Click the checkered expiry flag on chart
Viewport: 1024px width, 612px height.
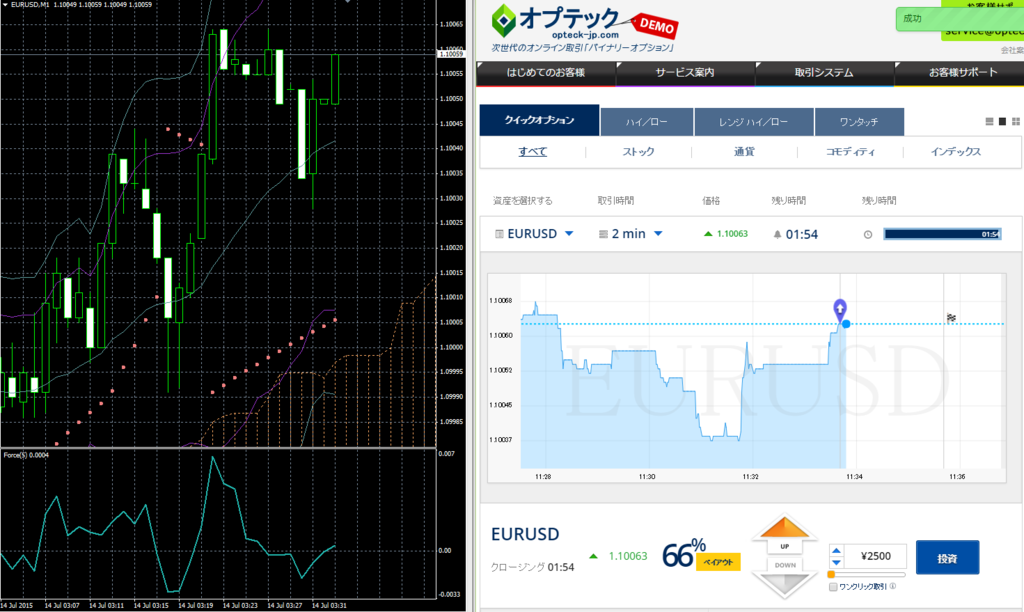tap(952, 318)
